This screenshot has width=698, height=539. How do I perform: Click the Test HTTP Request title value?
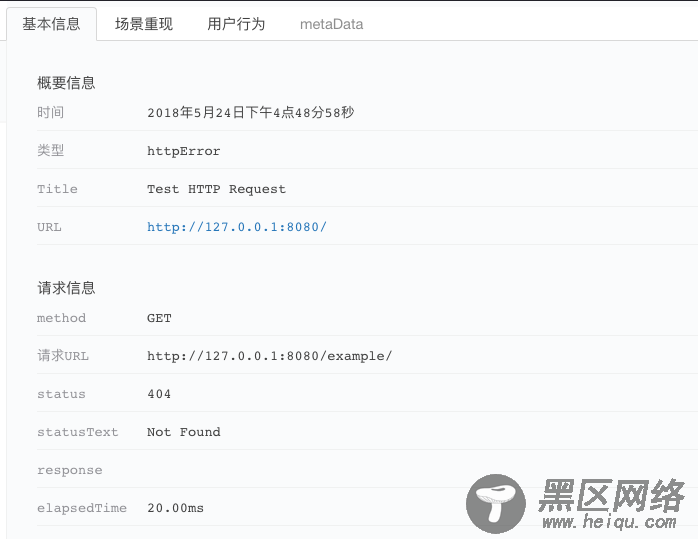[216, 189]
